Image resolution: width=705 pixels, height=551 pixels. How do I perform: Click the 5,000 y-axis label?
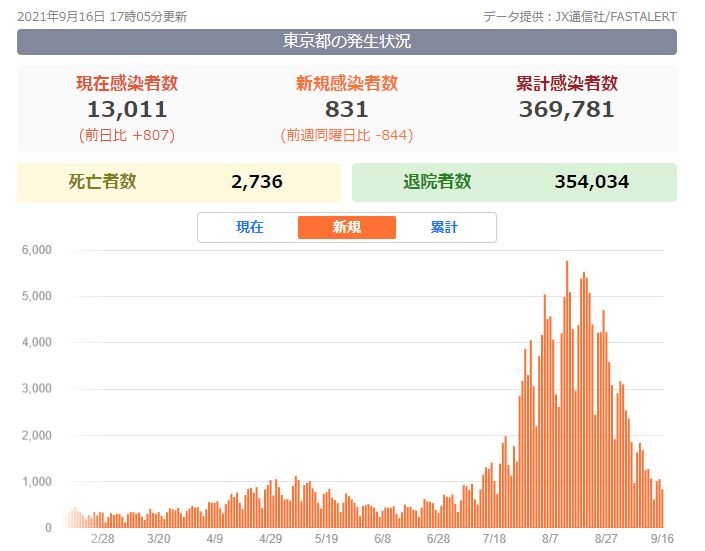pyautogui.click(x=37, y=296)
